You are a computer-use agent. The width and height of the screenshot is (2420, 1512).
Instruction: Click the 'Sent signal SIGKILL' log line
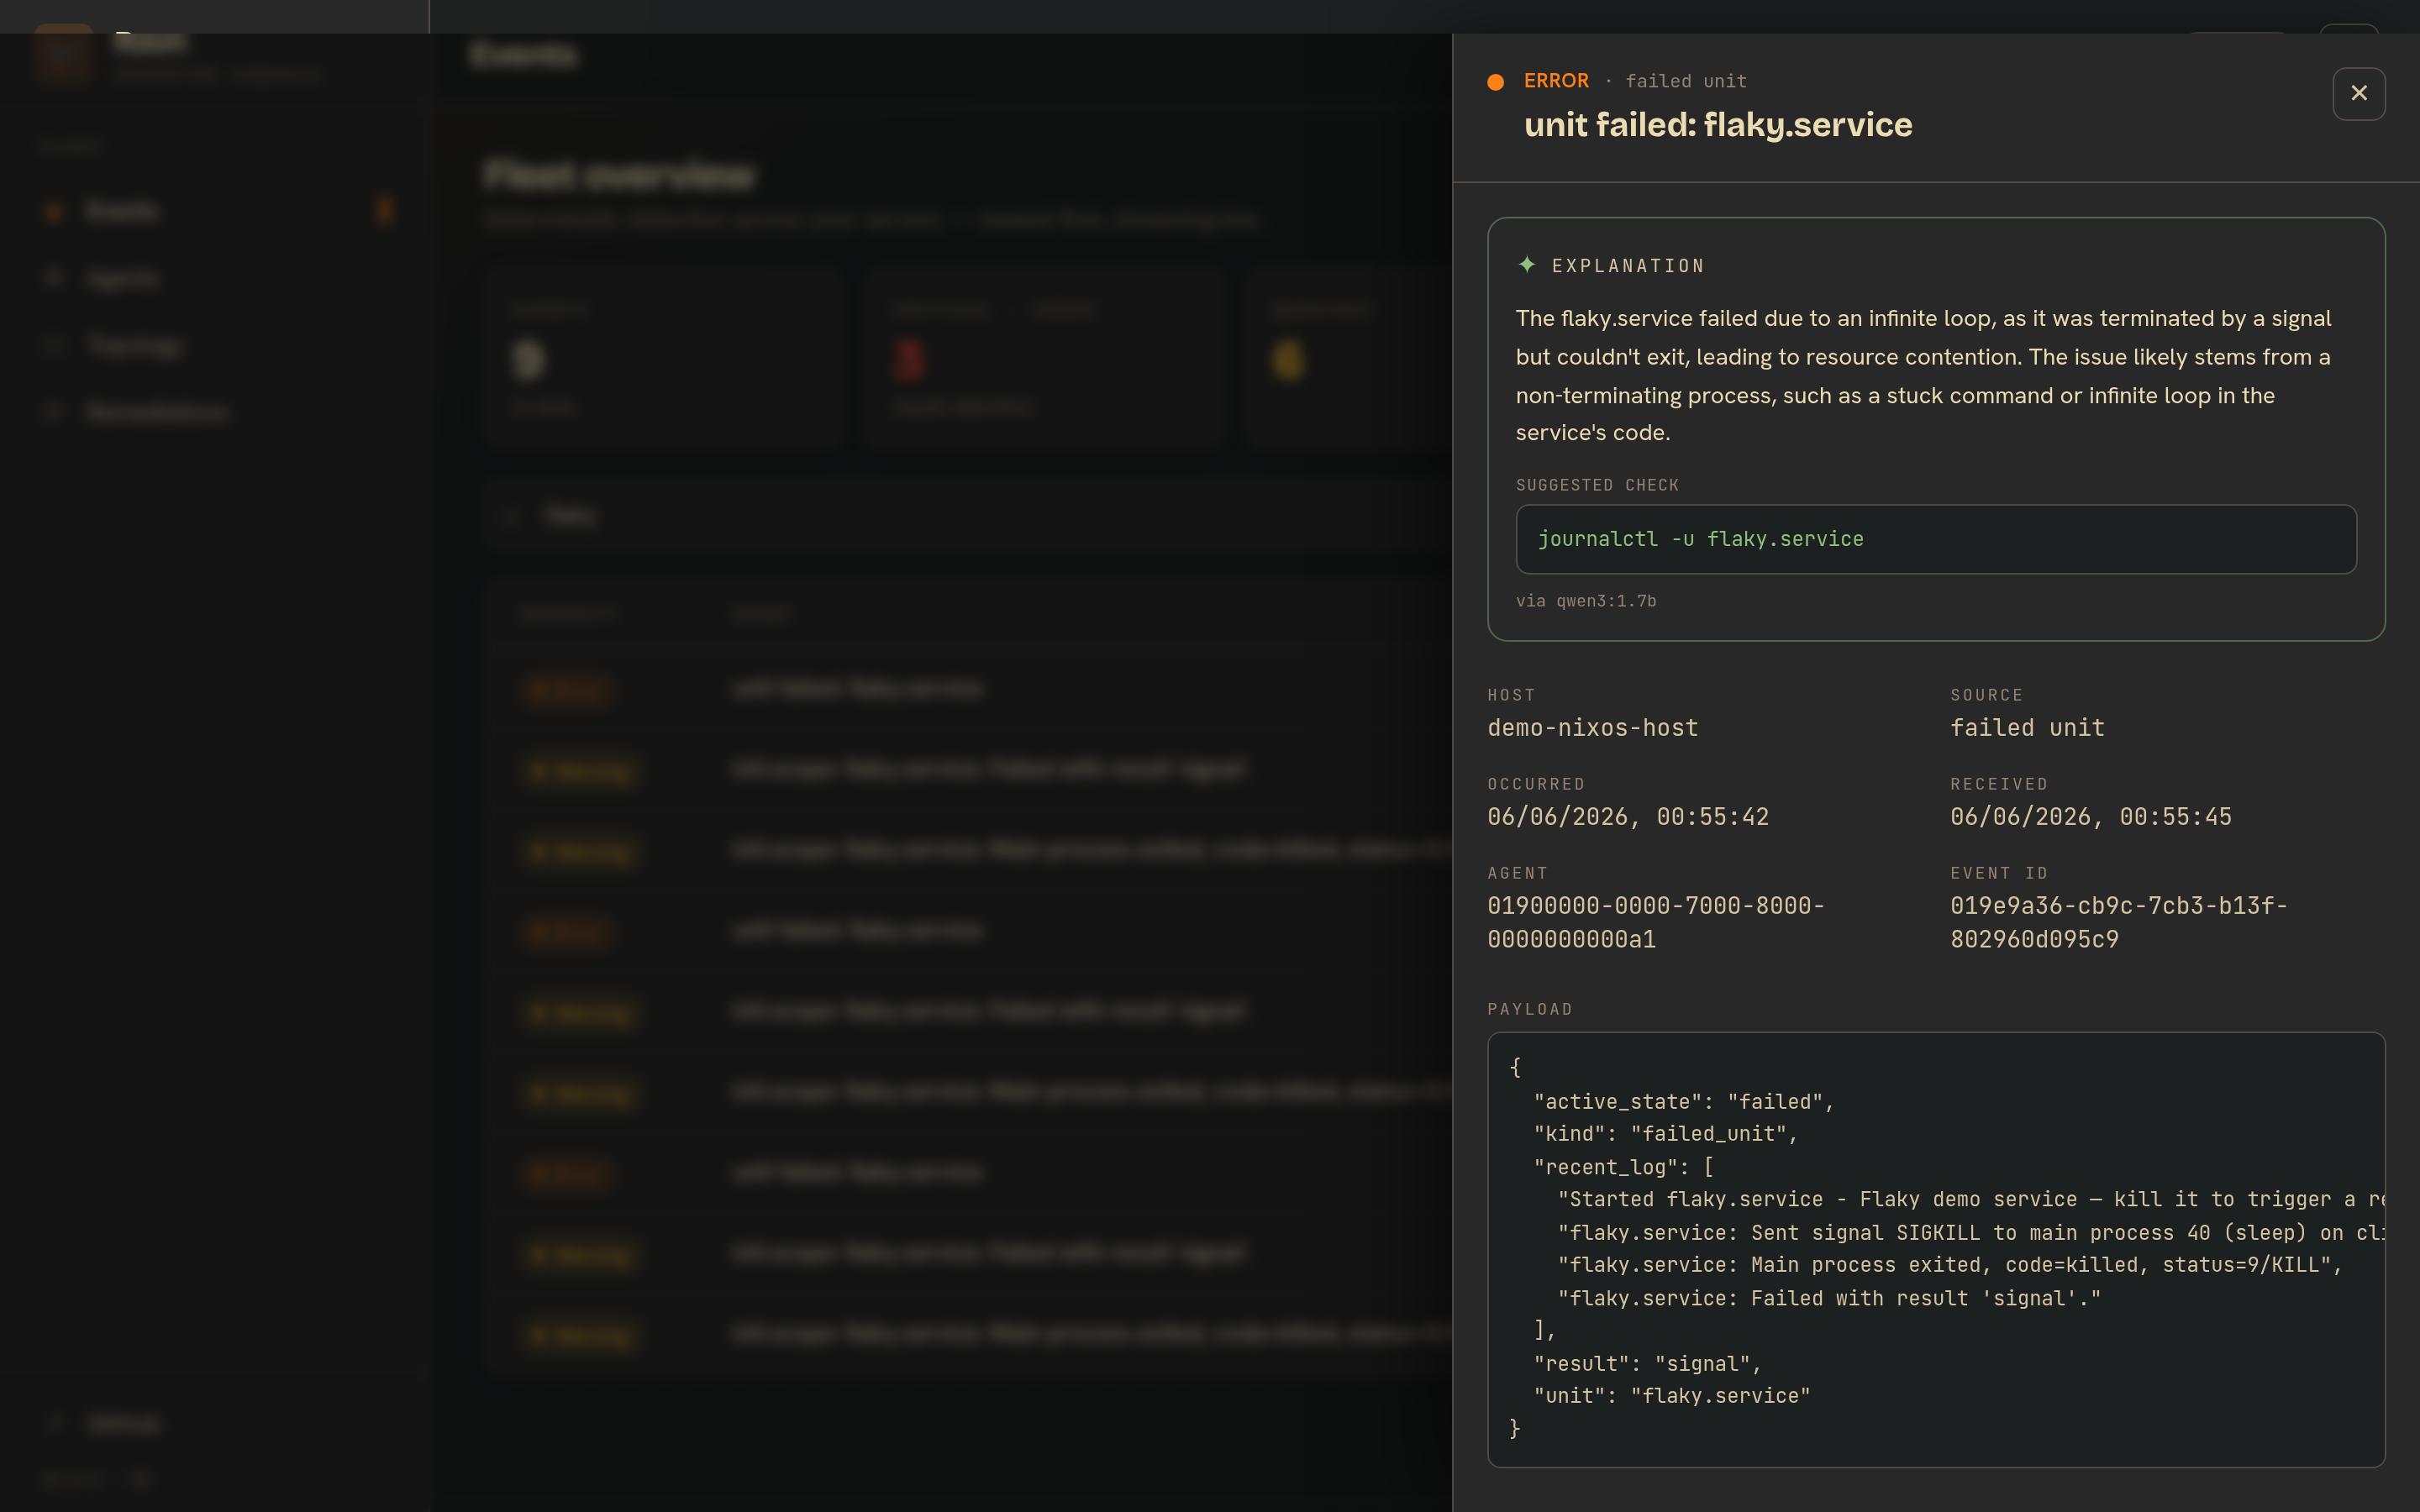1970,1233
